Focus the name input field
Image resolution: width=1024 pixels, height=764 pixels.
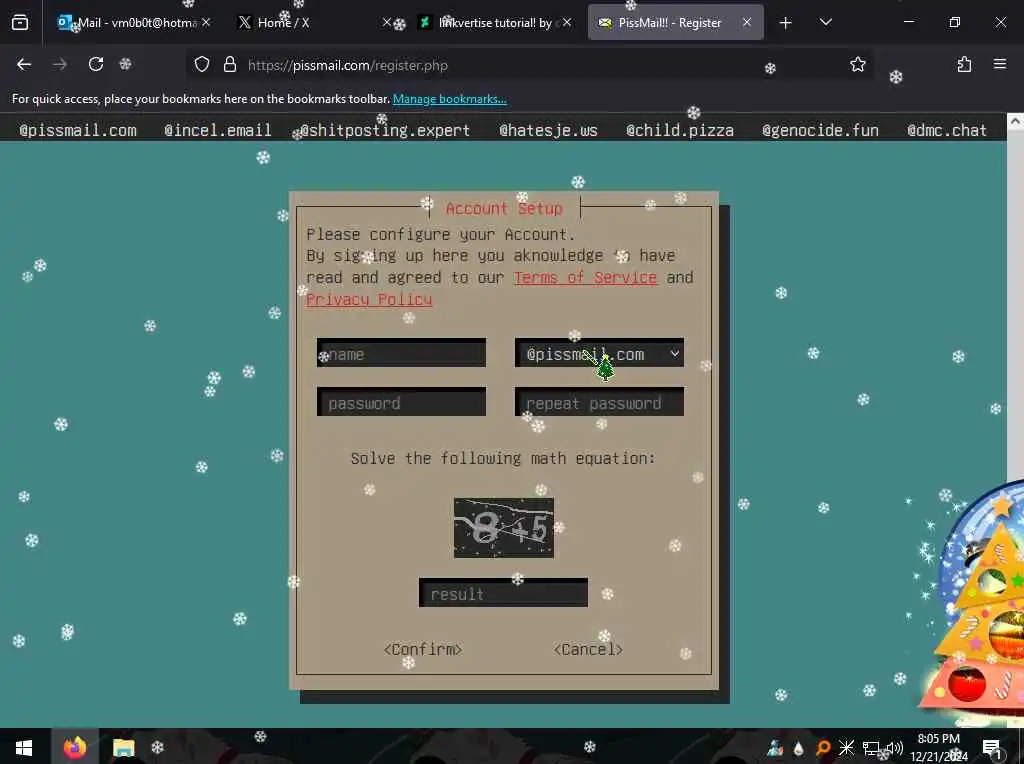(401, 353)
